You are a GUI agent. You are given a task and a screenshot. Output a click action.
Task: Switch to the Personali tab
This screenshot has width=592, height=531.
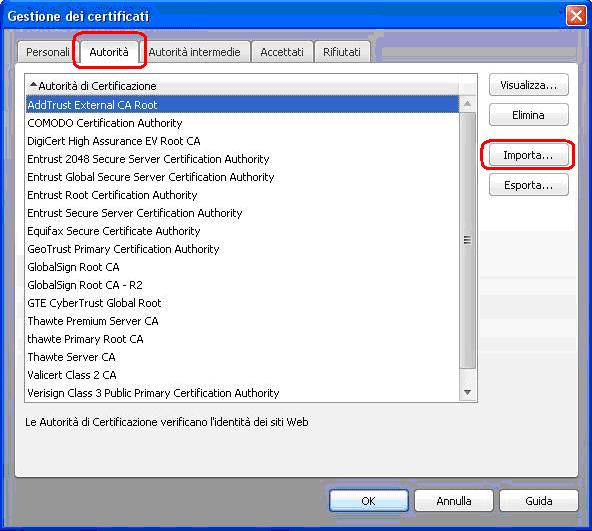tap(48, 52)
